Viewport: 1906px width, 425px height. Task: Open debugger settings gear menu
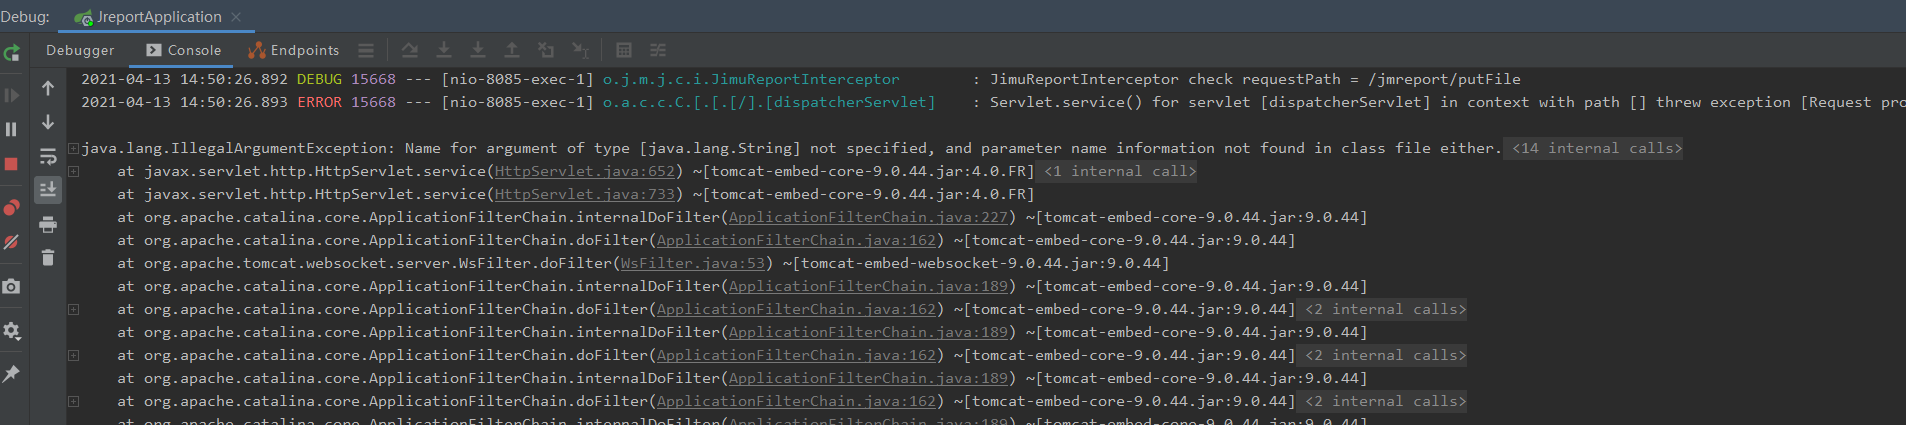(x=12, y=331)
